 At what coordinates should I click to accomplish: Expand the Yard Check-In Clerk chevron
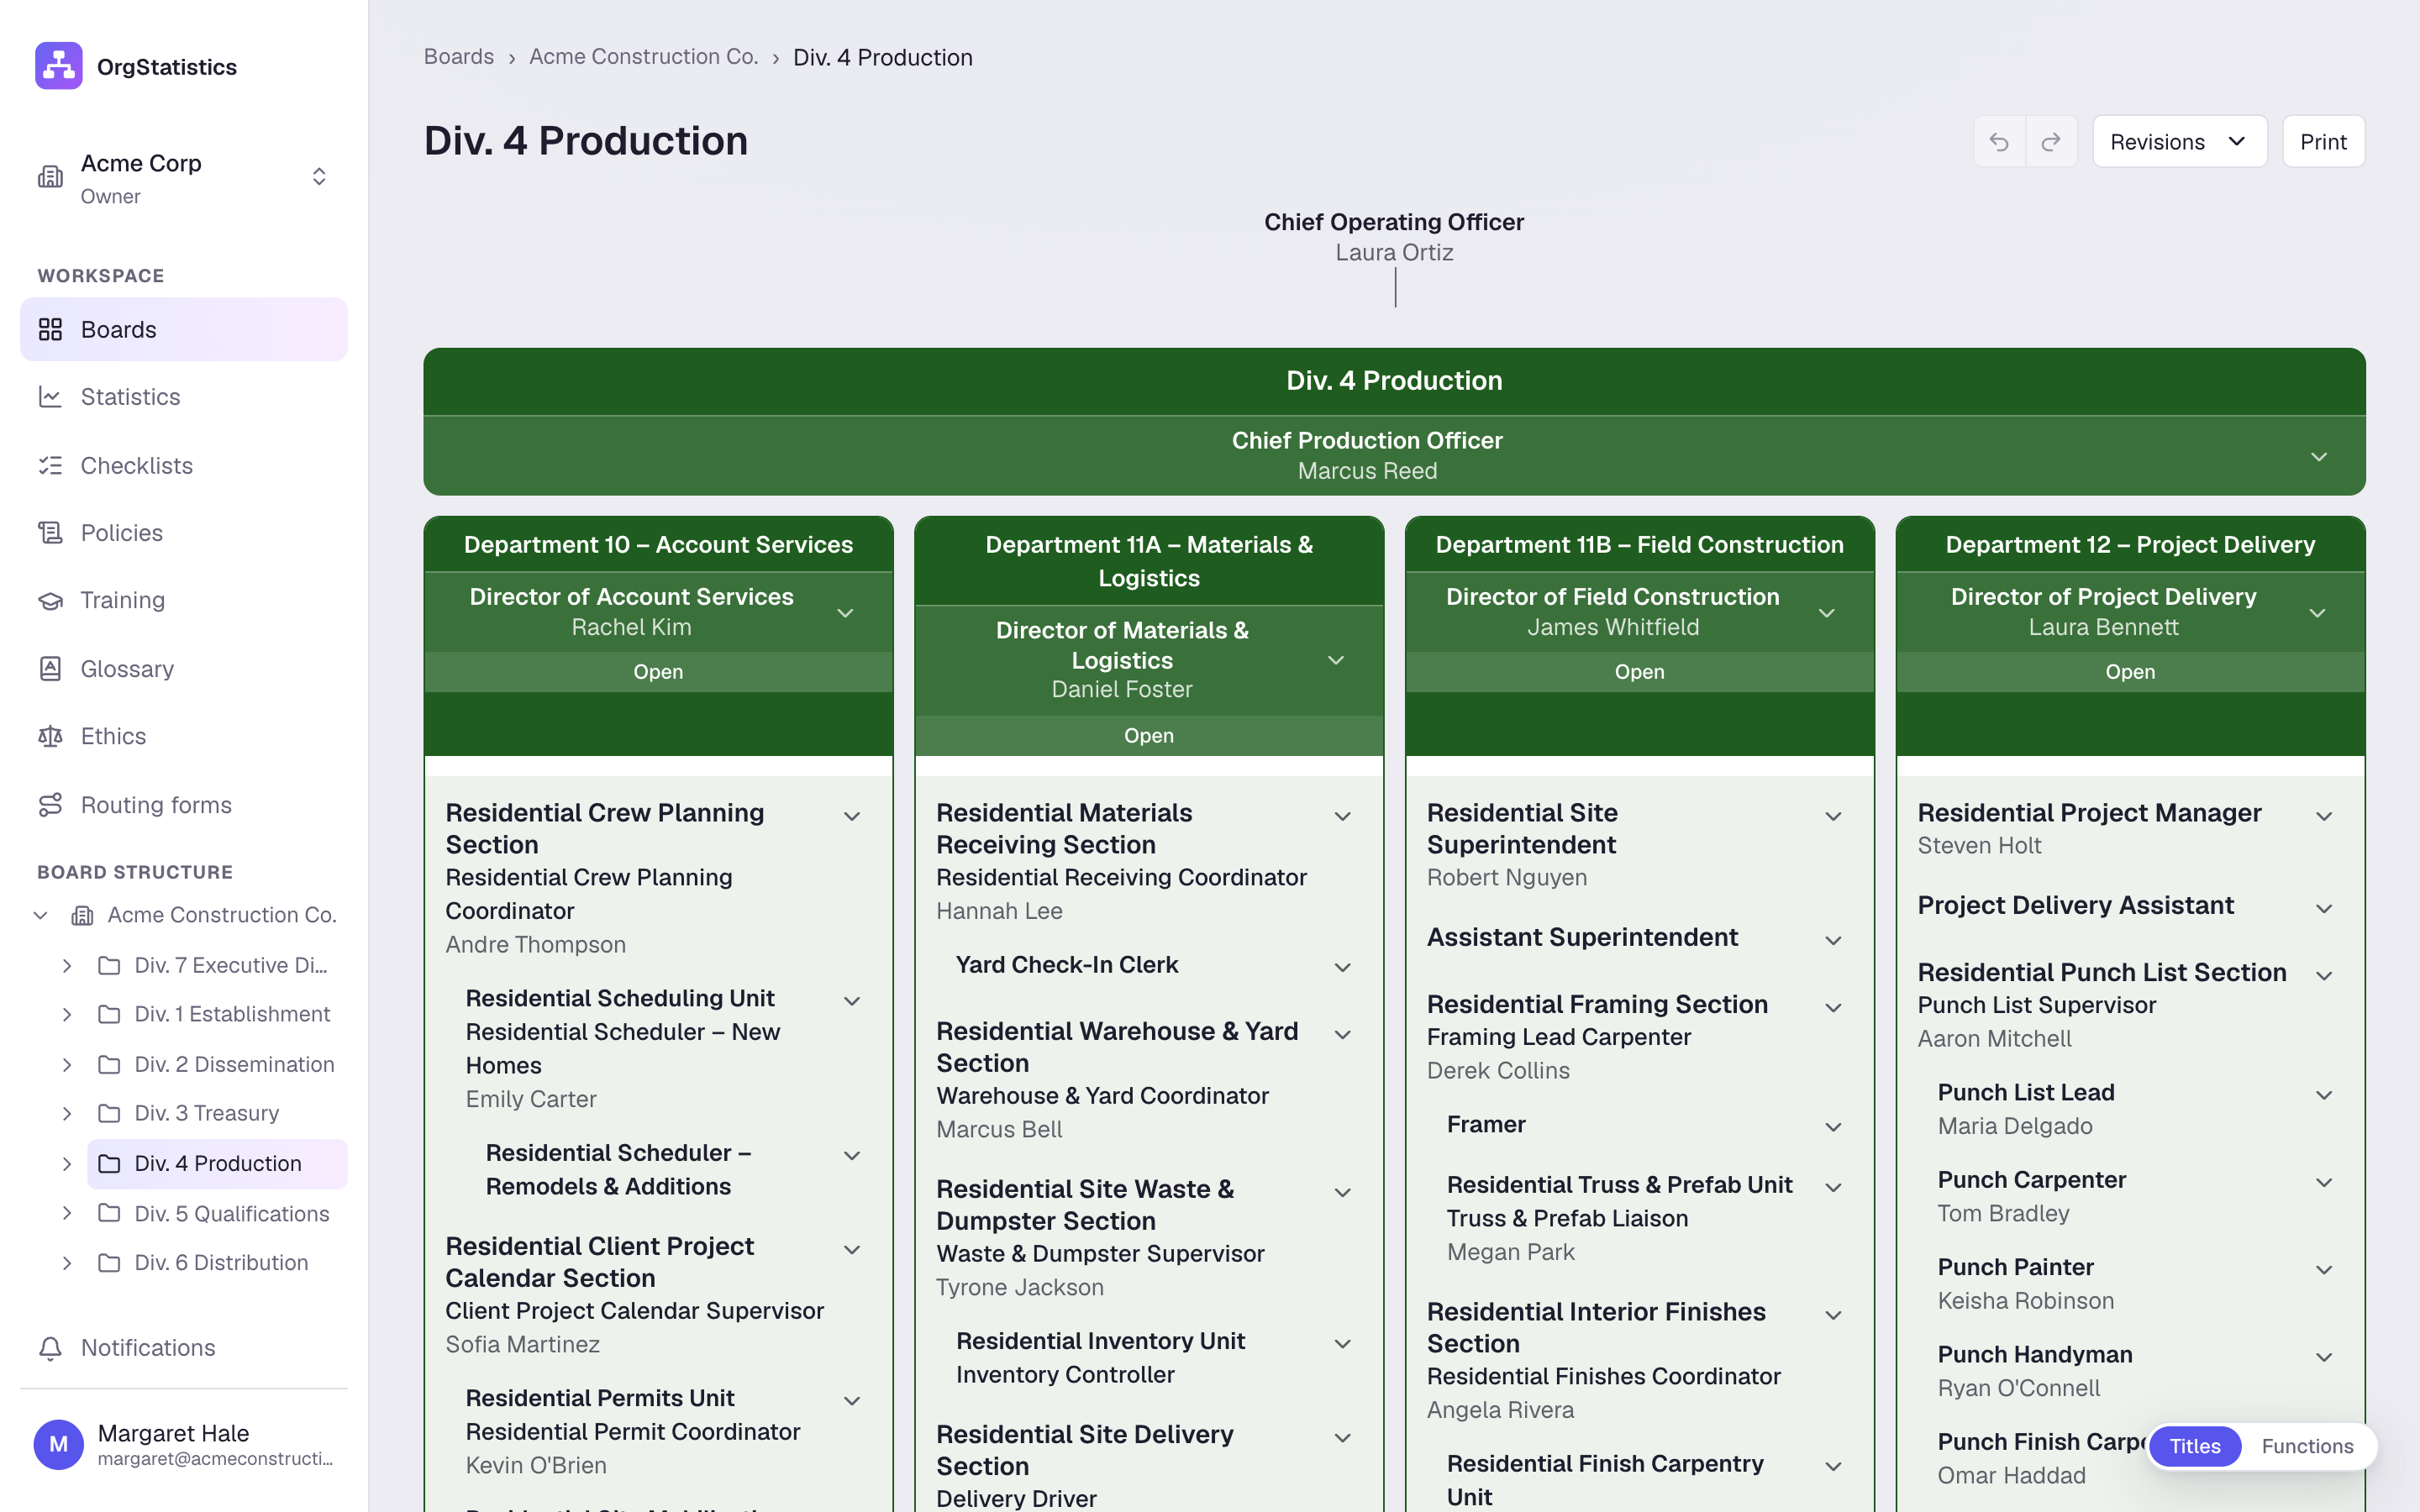(1343, 967)
